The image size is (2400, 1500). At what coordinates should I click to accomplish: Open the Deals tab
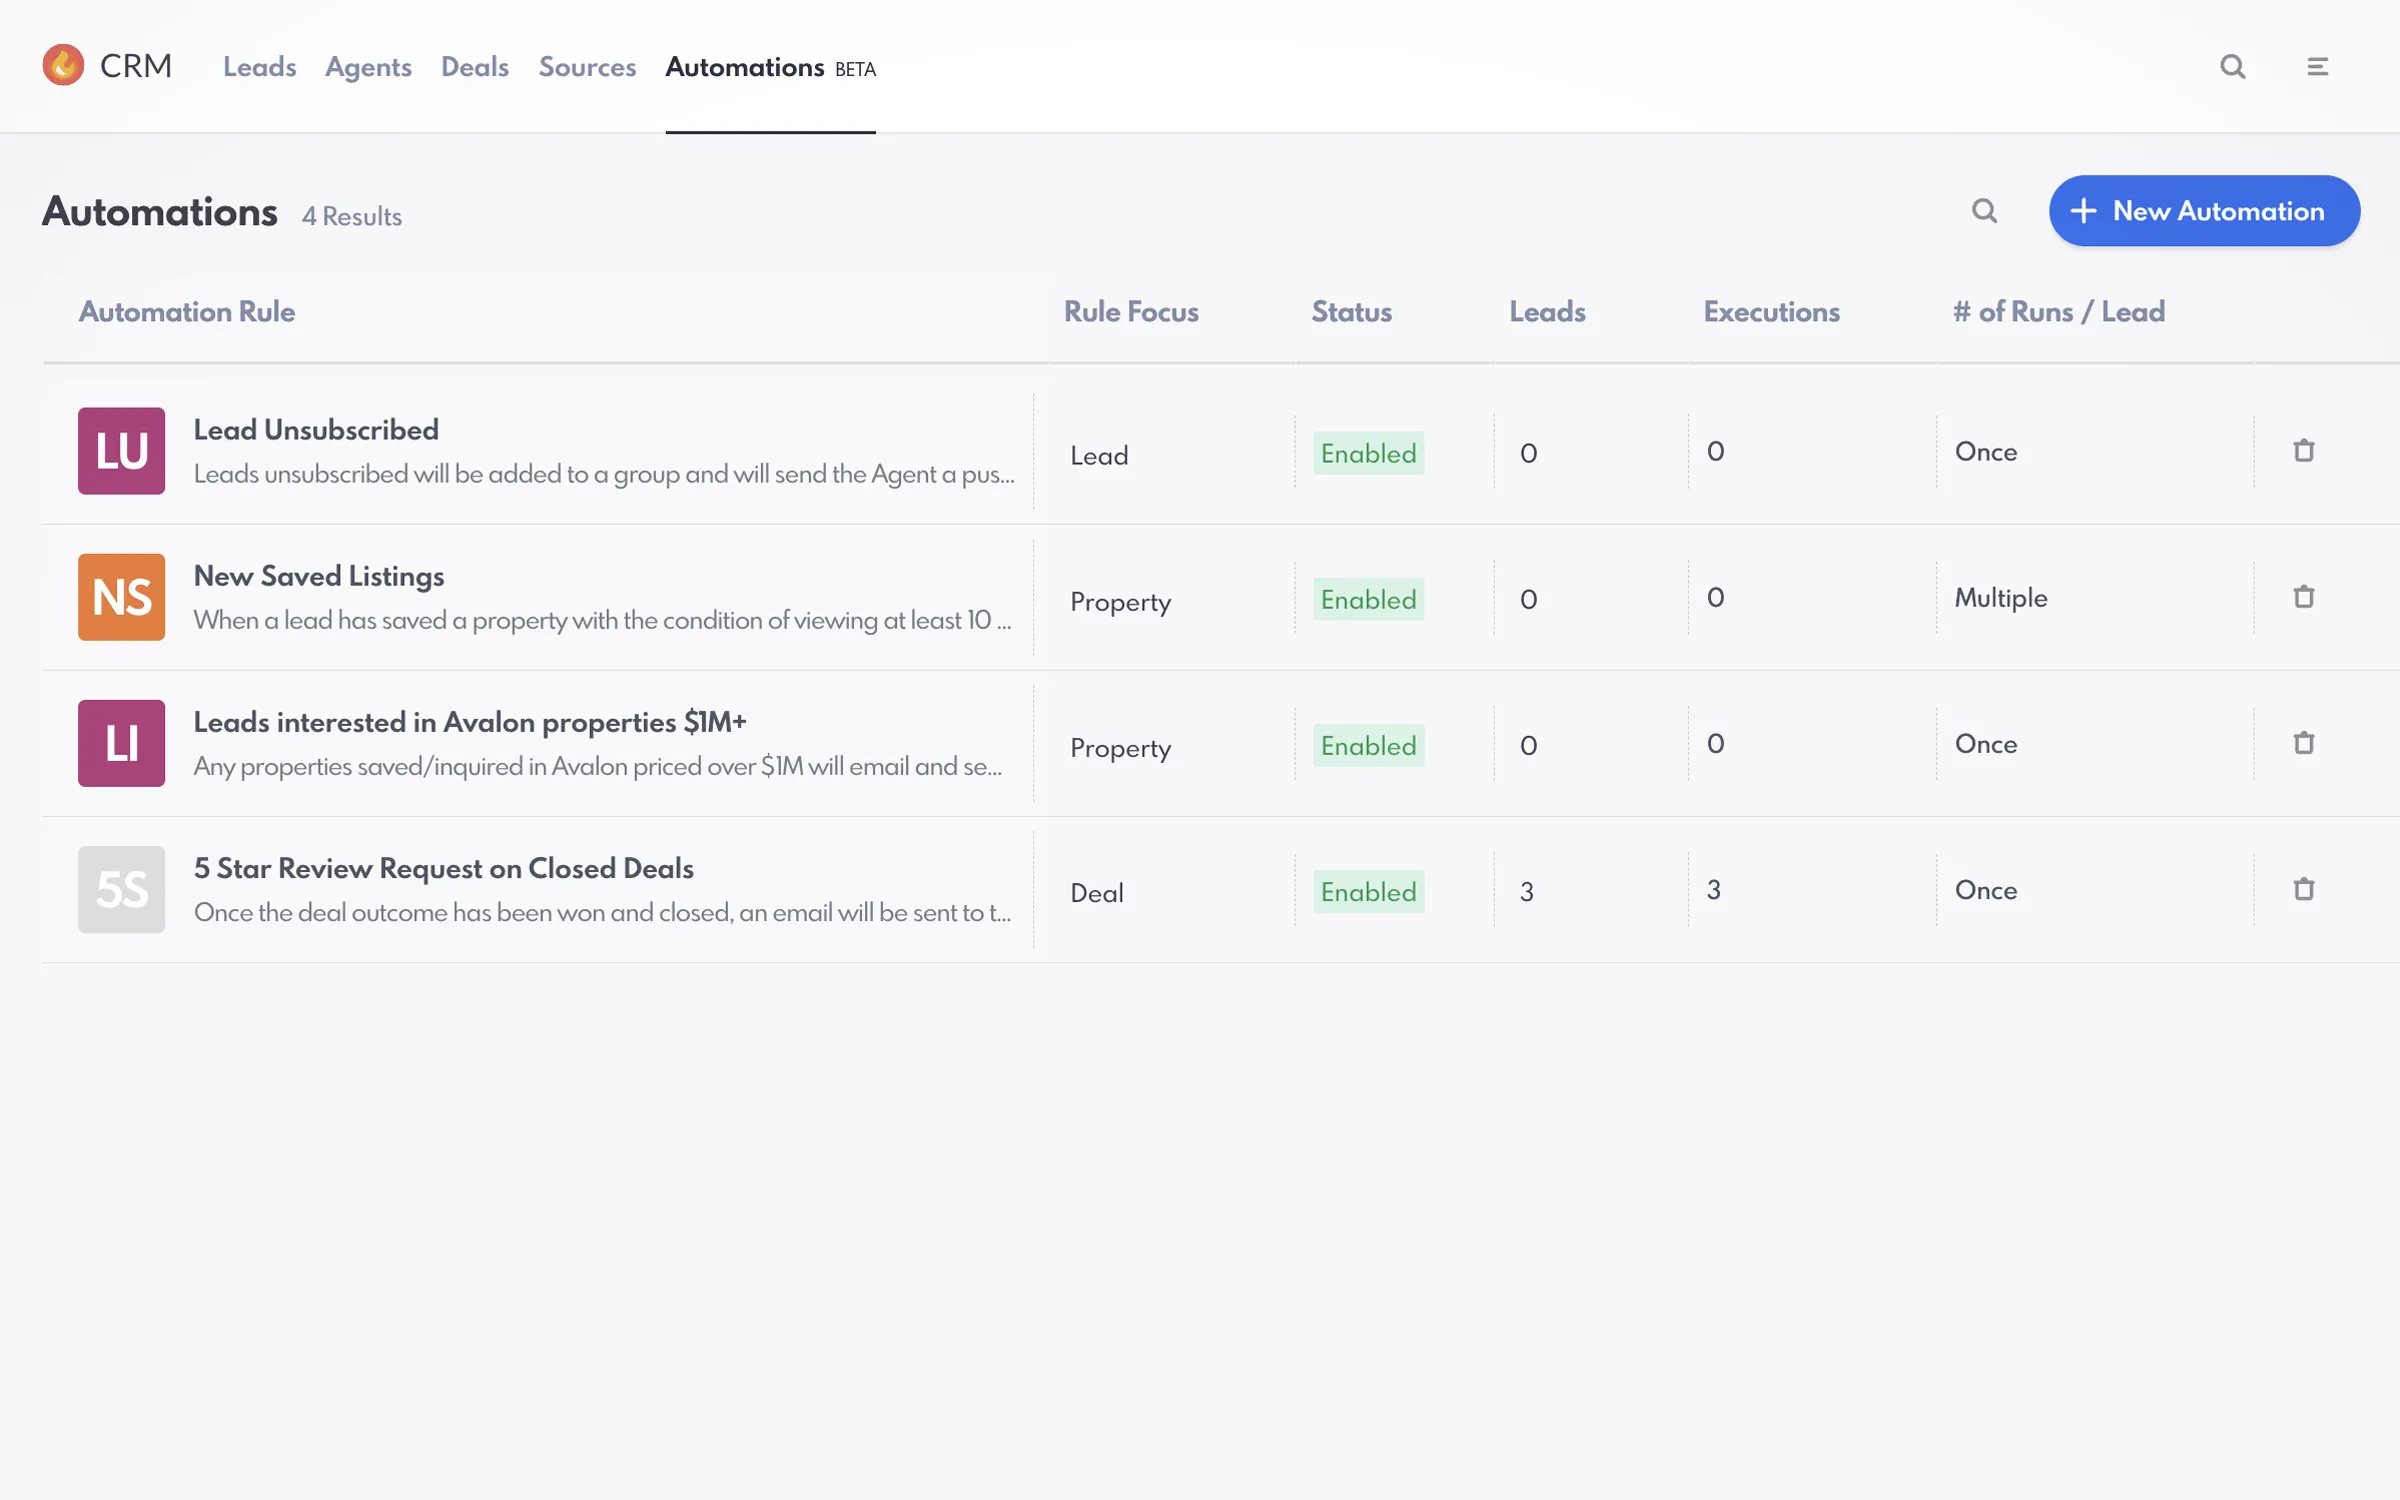click(475, 67)
